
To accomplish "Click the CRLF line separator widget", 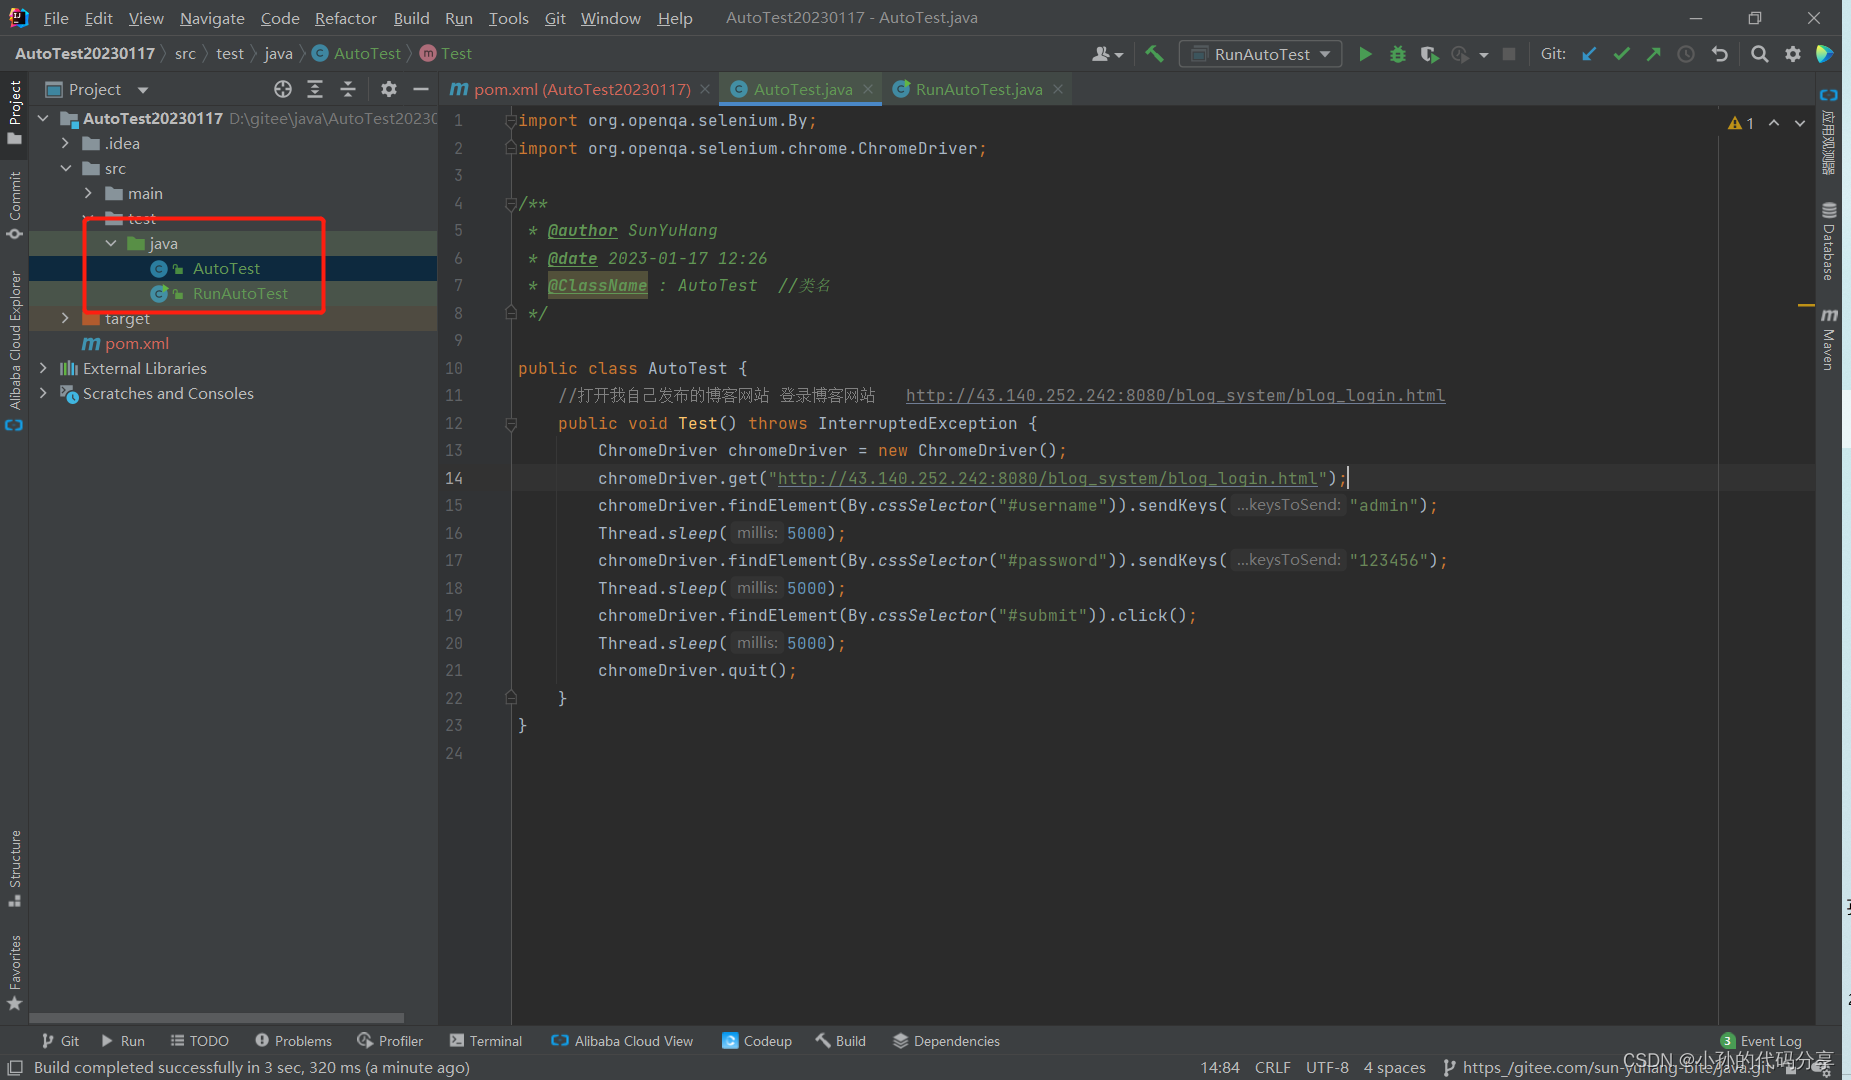I will [1273, 1067].
